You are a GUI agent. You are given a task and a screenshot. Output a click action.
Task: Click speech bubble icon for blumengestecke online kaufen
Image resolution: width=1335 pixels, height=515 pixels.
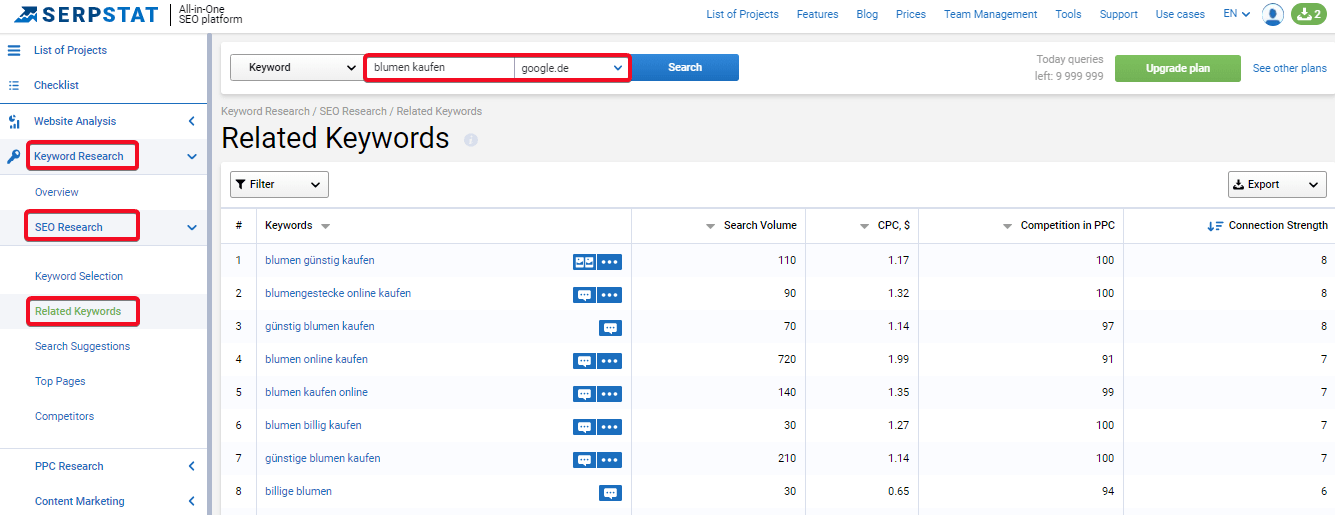pos(584,295)
